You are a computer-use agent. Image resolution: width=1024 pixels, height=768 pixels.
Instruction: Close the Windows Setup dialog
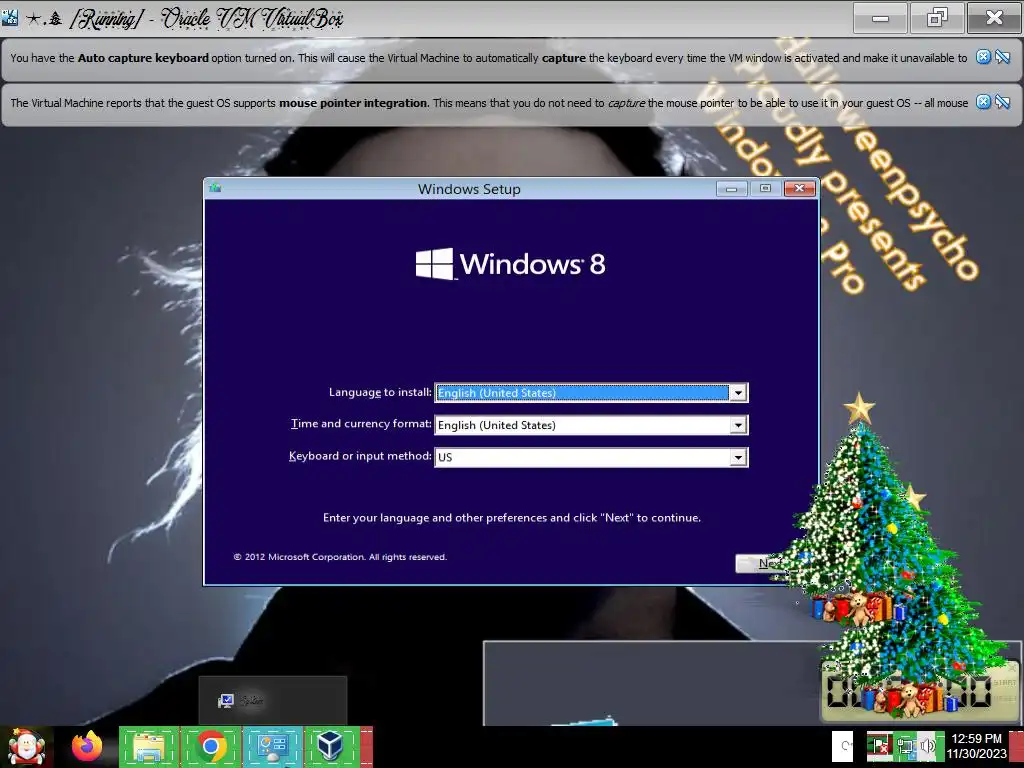(799, 189)
